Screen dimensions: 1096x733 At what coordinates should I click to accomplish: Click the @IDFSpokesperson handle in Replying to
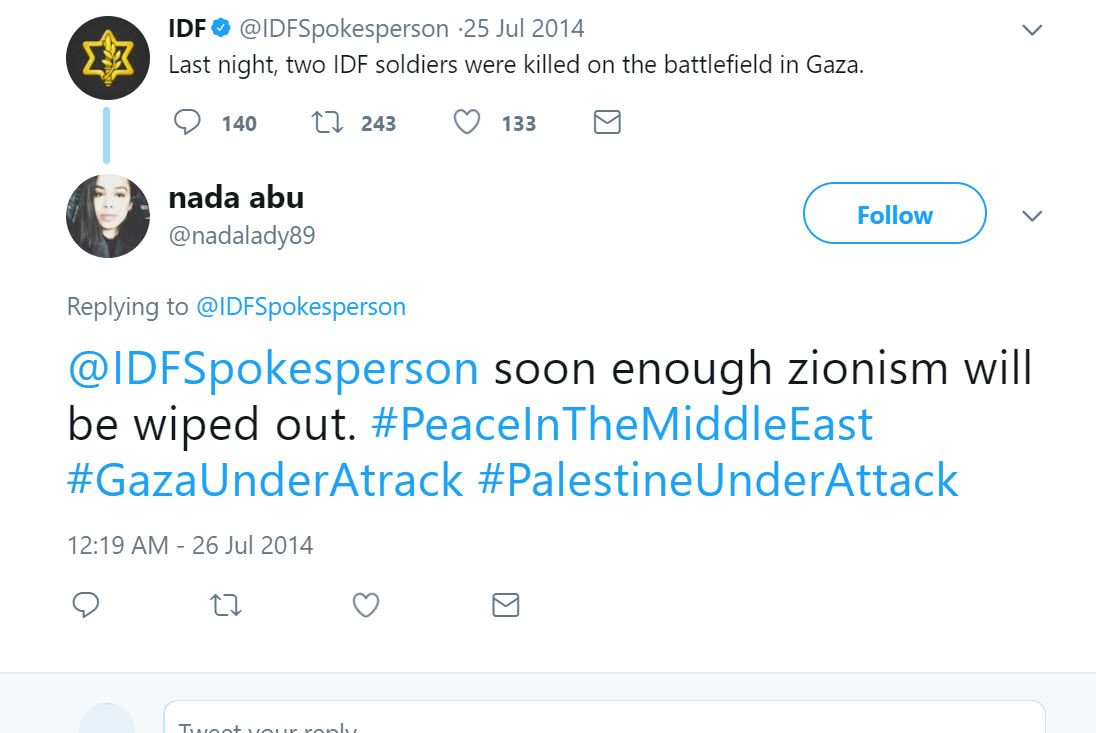coord(300,306)
